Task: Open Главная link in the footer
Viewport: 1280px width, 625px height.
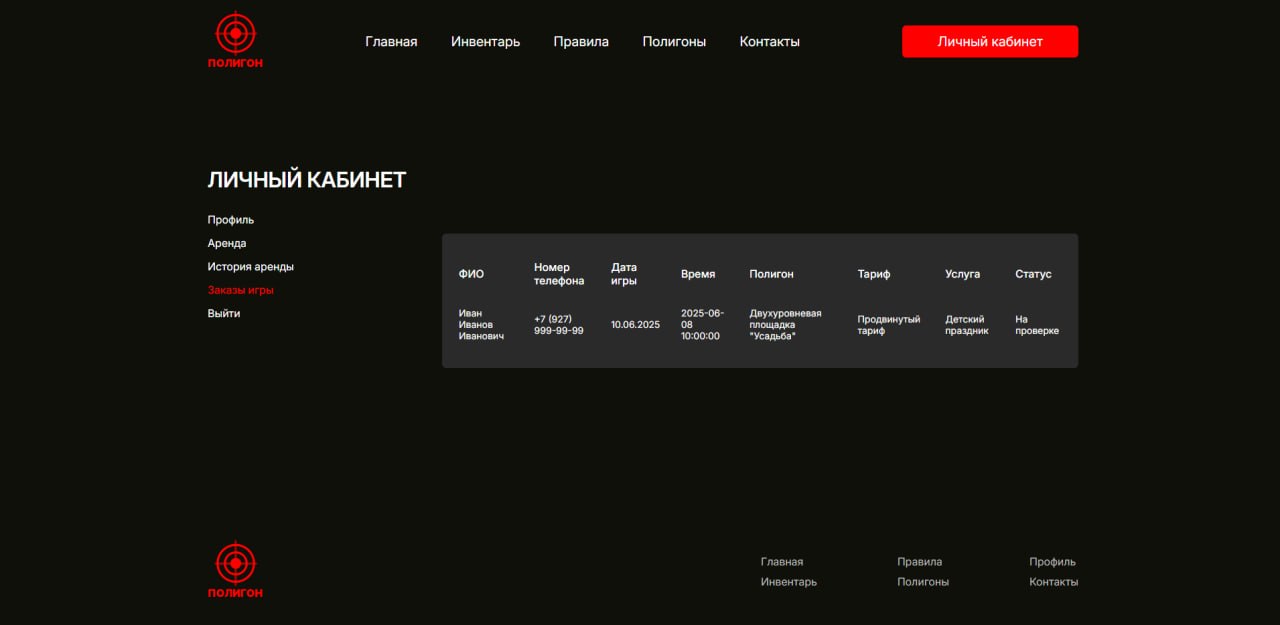Action: (782, 562)
